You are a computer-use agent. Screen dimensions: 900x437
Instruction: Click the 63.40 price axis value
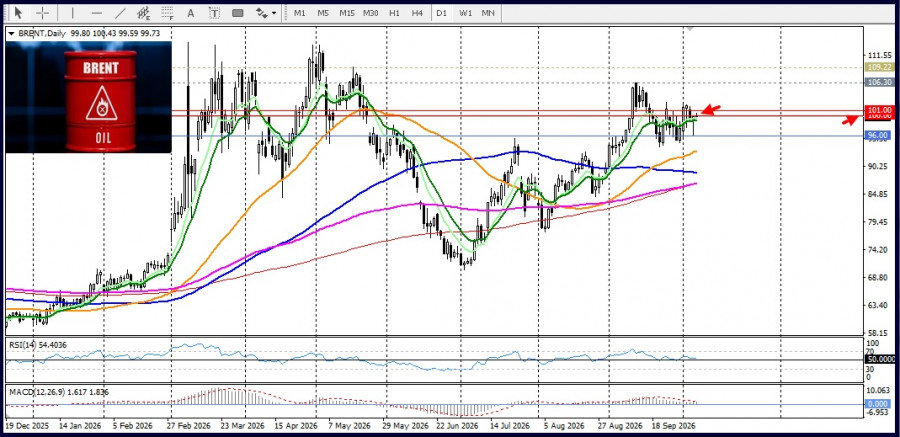(x=878, y=305)
